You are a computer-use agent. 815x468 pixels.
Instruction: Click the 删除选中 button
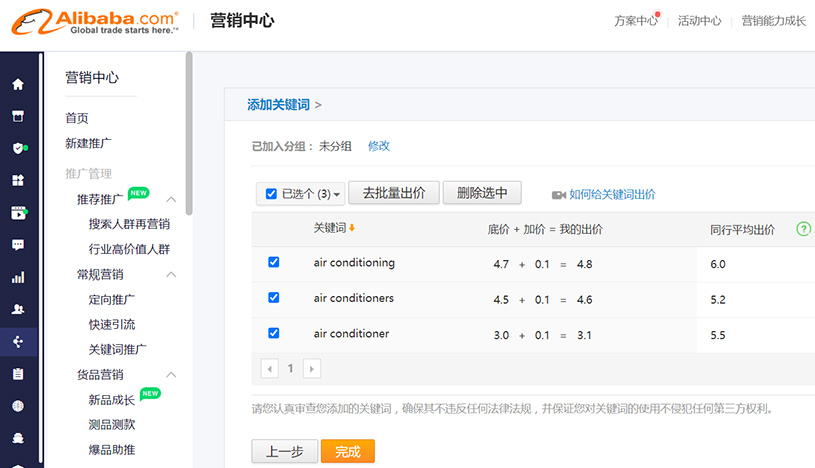click(x=482, y=193)
